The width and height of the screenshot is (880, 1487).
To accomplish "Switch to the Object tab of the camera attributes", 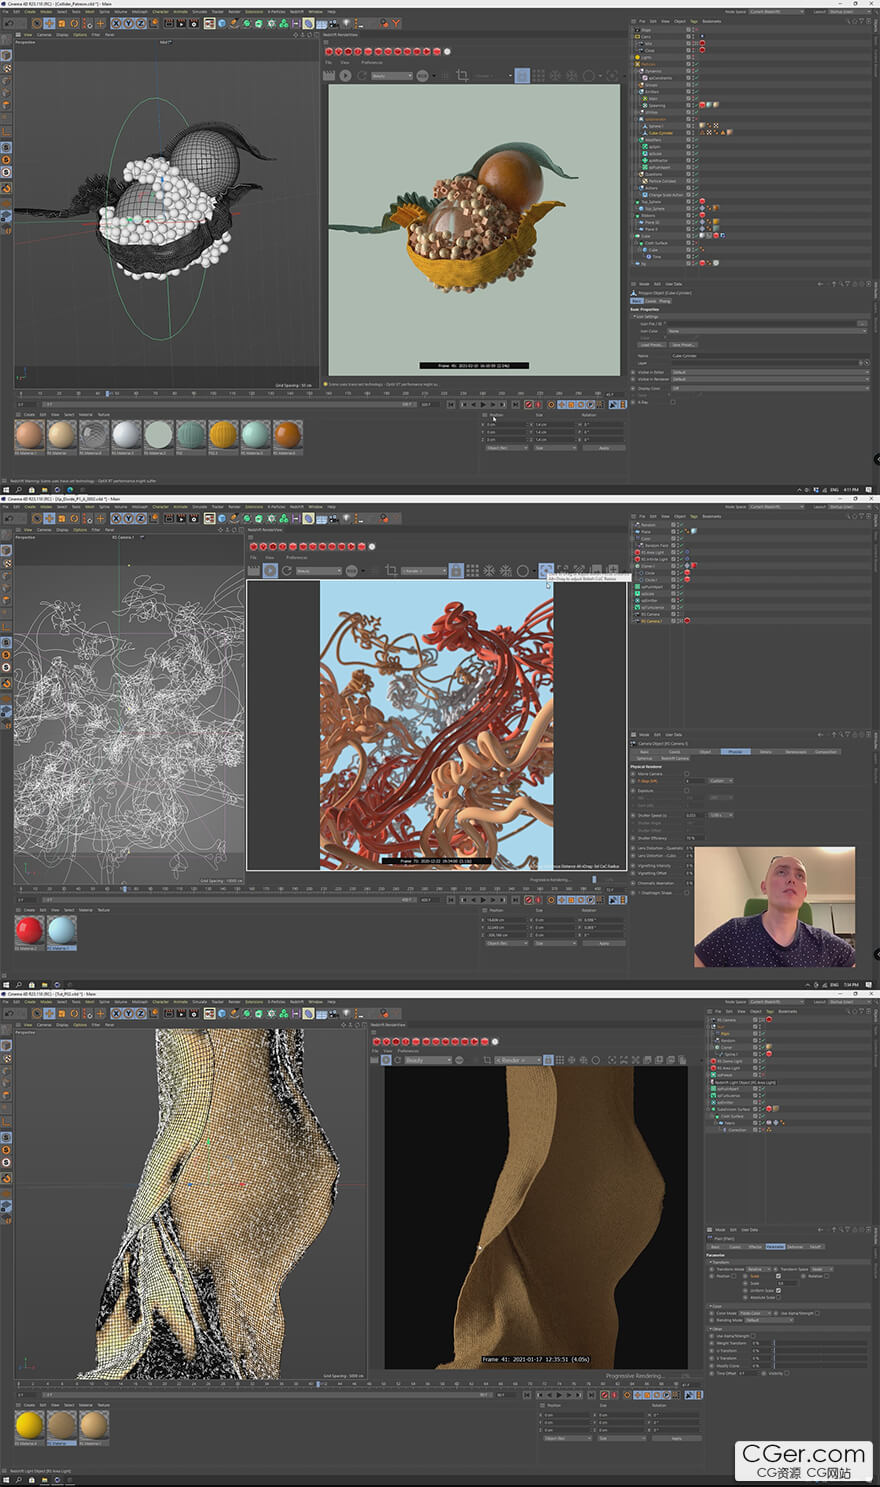I will 705,751.
